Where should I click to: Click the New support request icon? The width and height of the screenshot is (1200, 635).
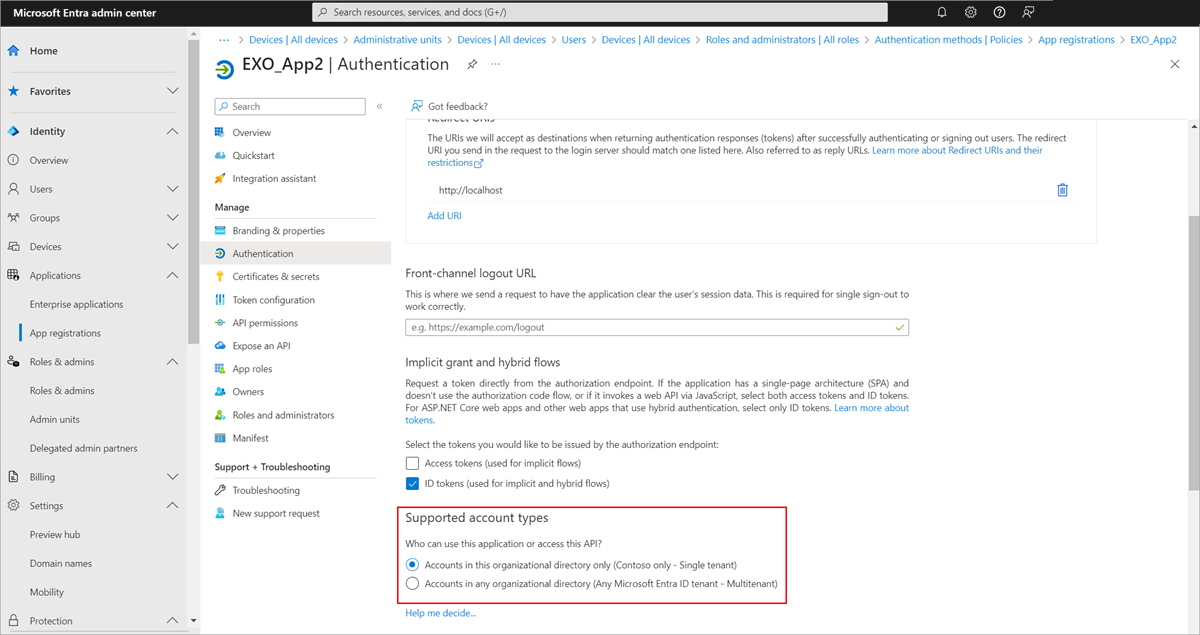click(x=220, y=513)
